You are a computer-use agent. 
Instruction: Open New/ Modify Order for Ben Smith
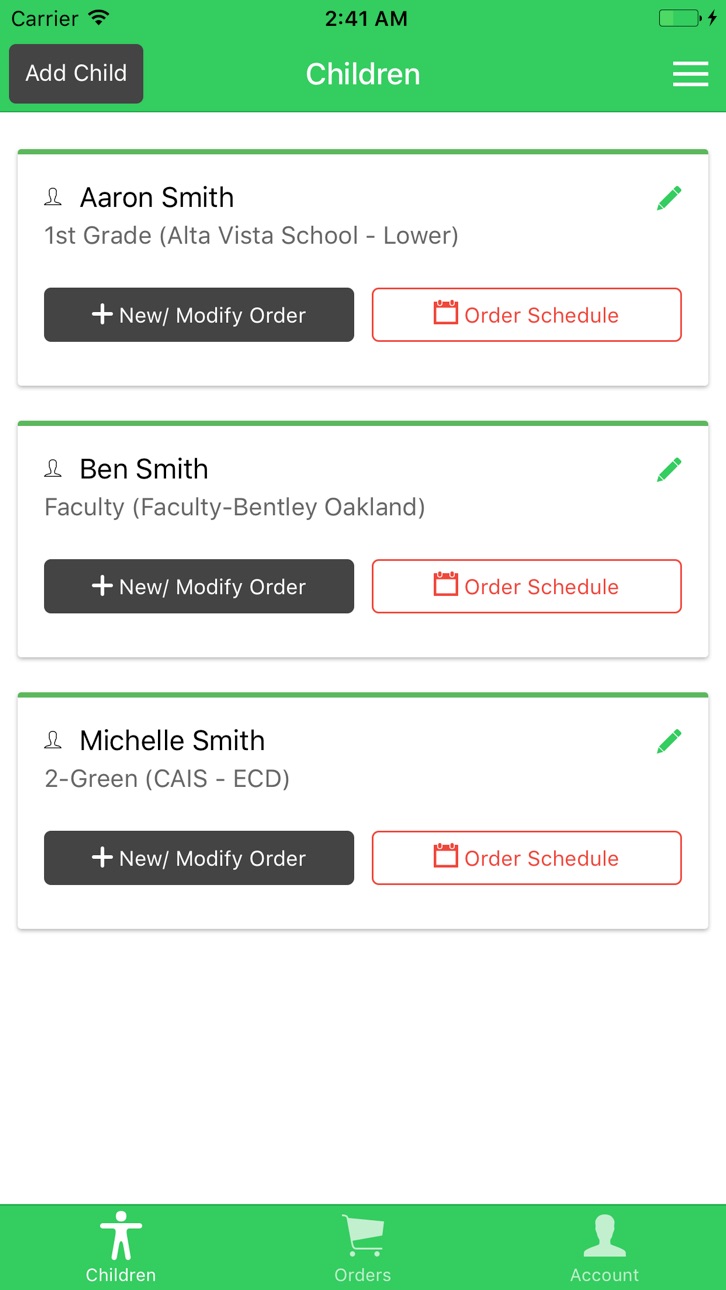[199, 586]
